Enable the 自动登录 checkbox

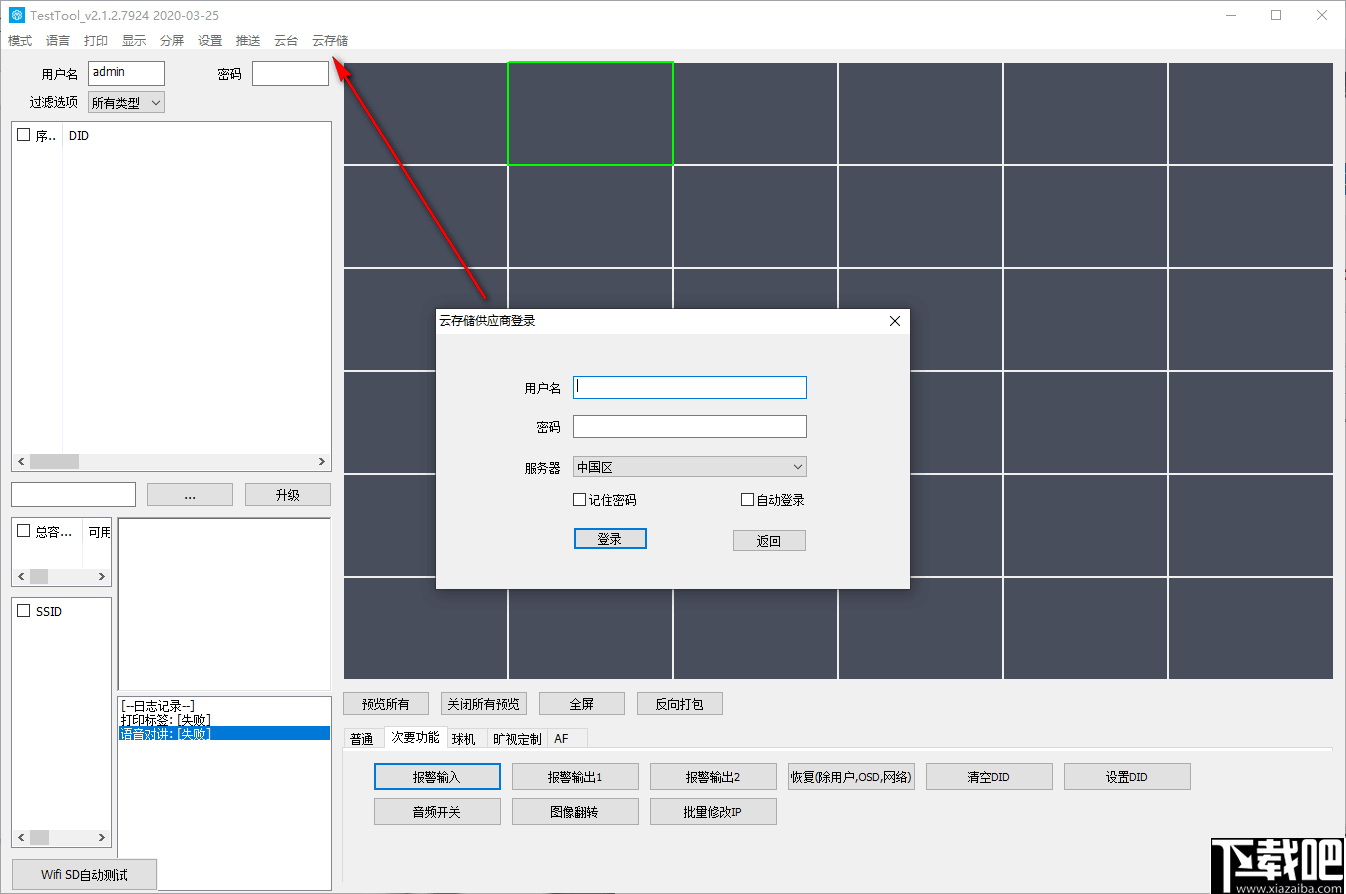pyautogui.click(x=747, y=499)
